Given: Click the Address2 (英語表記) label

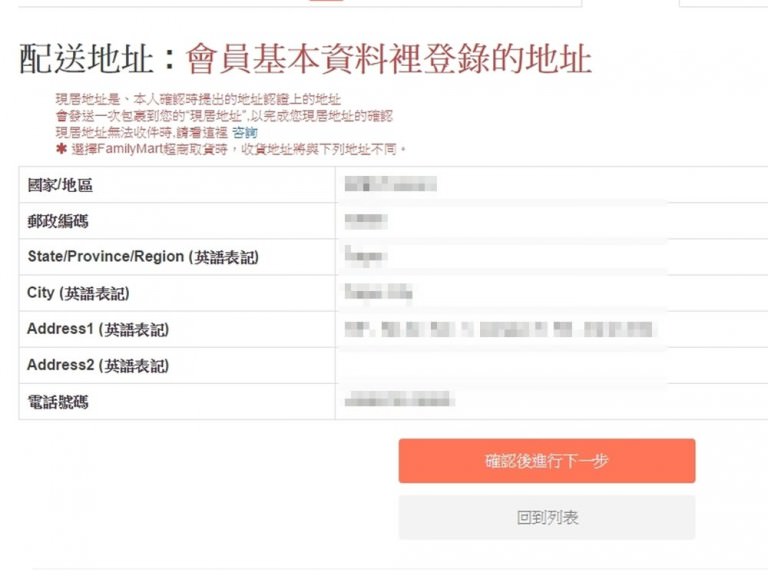Looking at the screenshot, I should 98,365.
